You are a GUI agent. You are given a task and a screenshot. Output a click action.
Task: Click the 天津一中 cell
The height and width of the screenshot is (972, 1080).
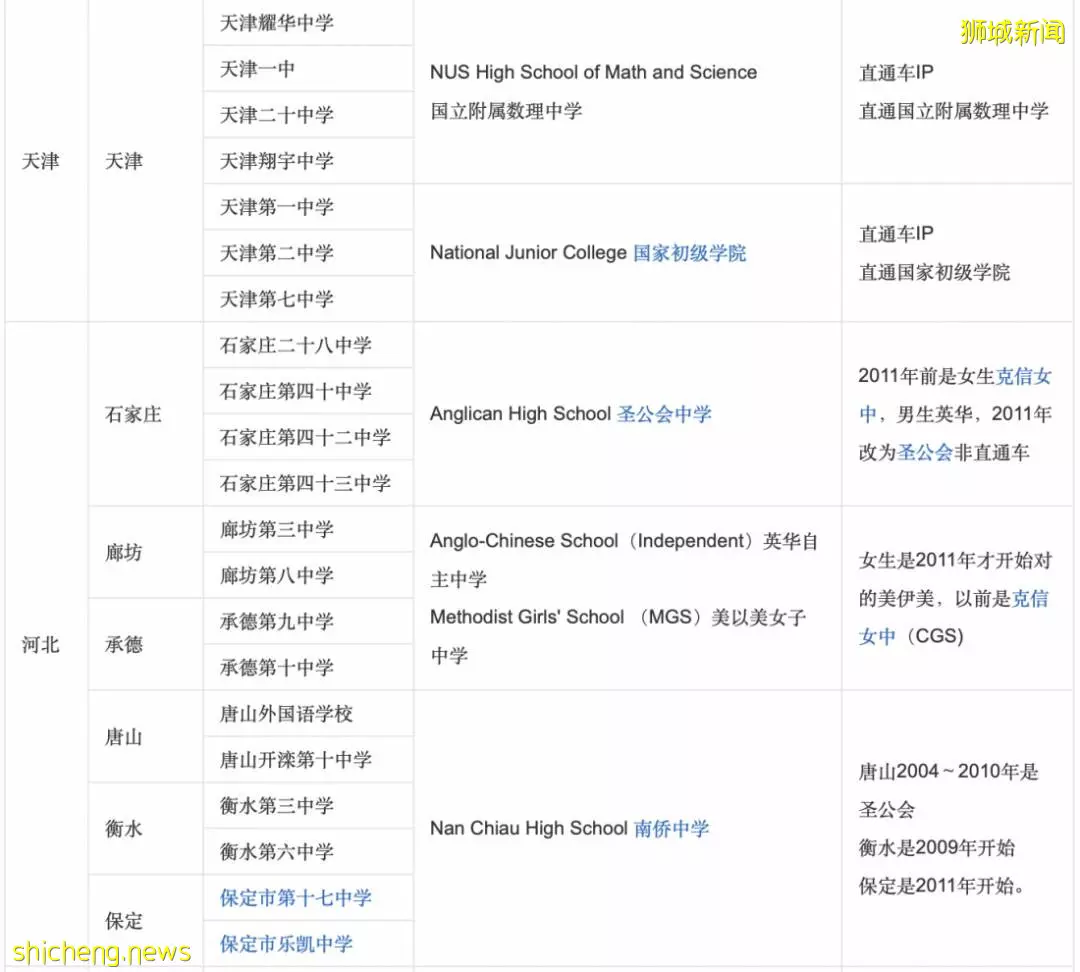(x=309, y=69)
